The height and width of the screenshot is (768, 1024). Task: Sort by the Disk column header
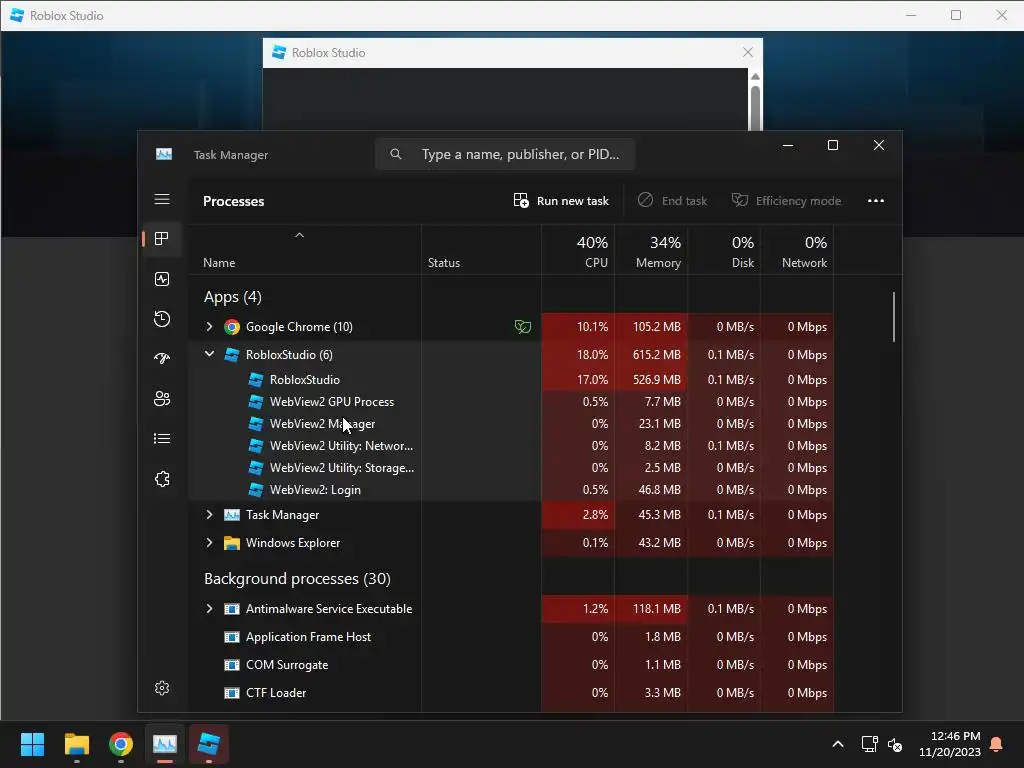724,251
